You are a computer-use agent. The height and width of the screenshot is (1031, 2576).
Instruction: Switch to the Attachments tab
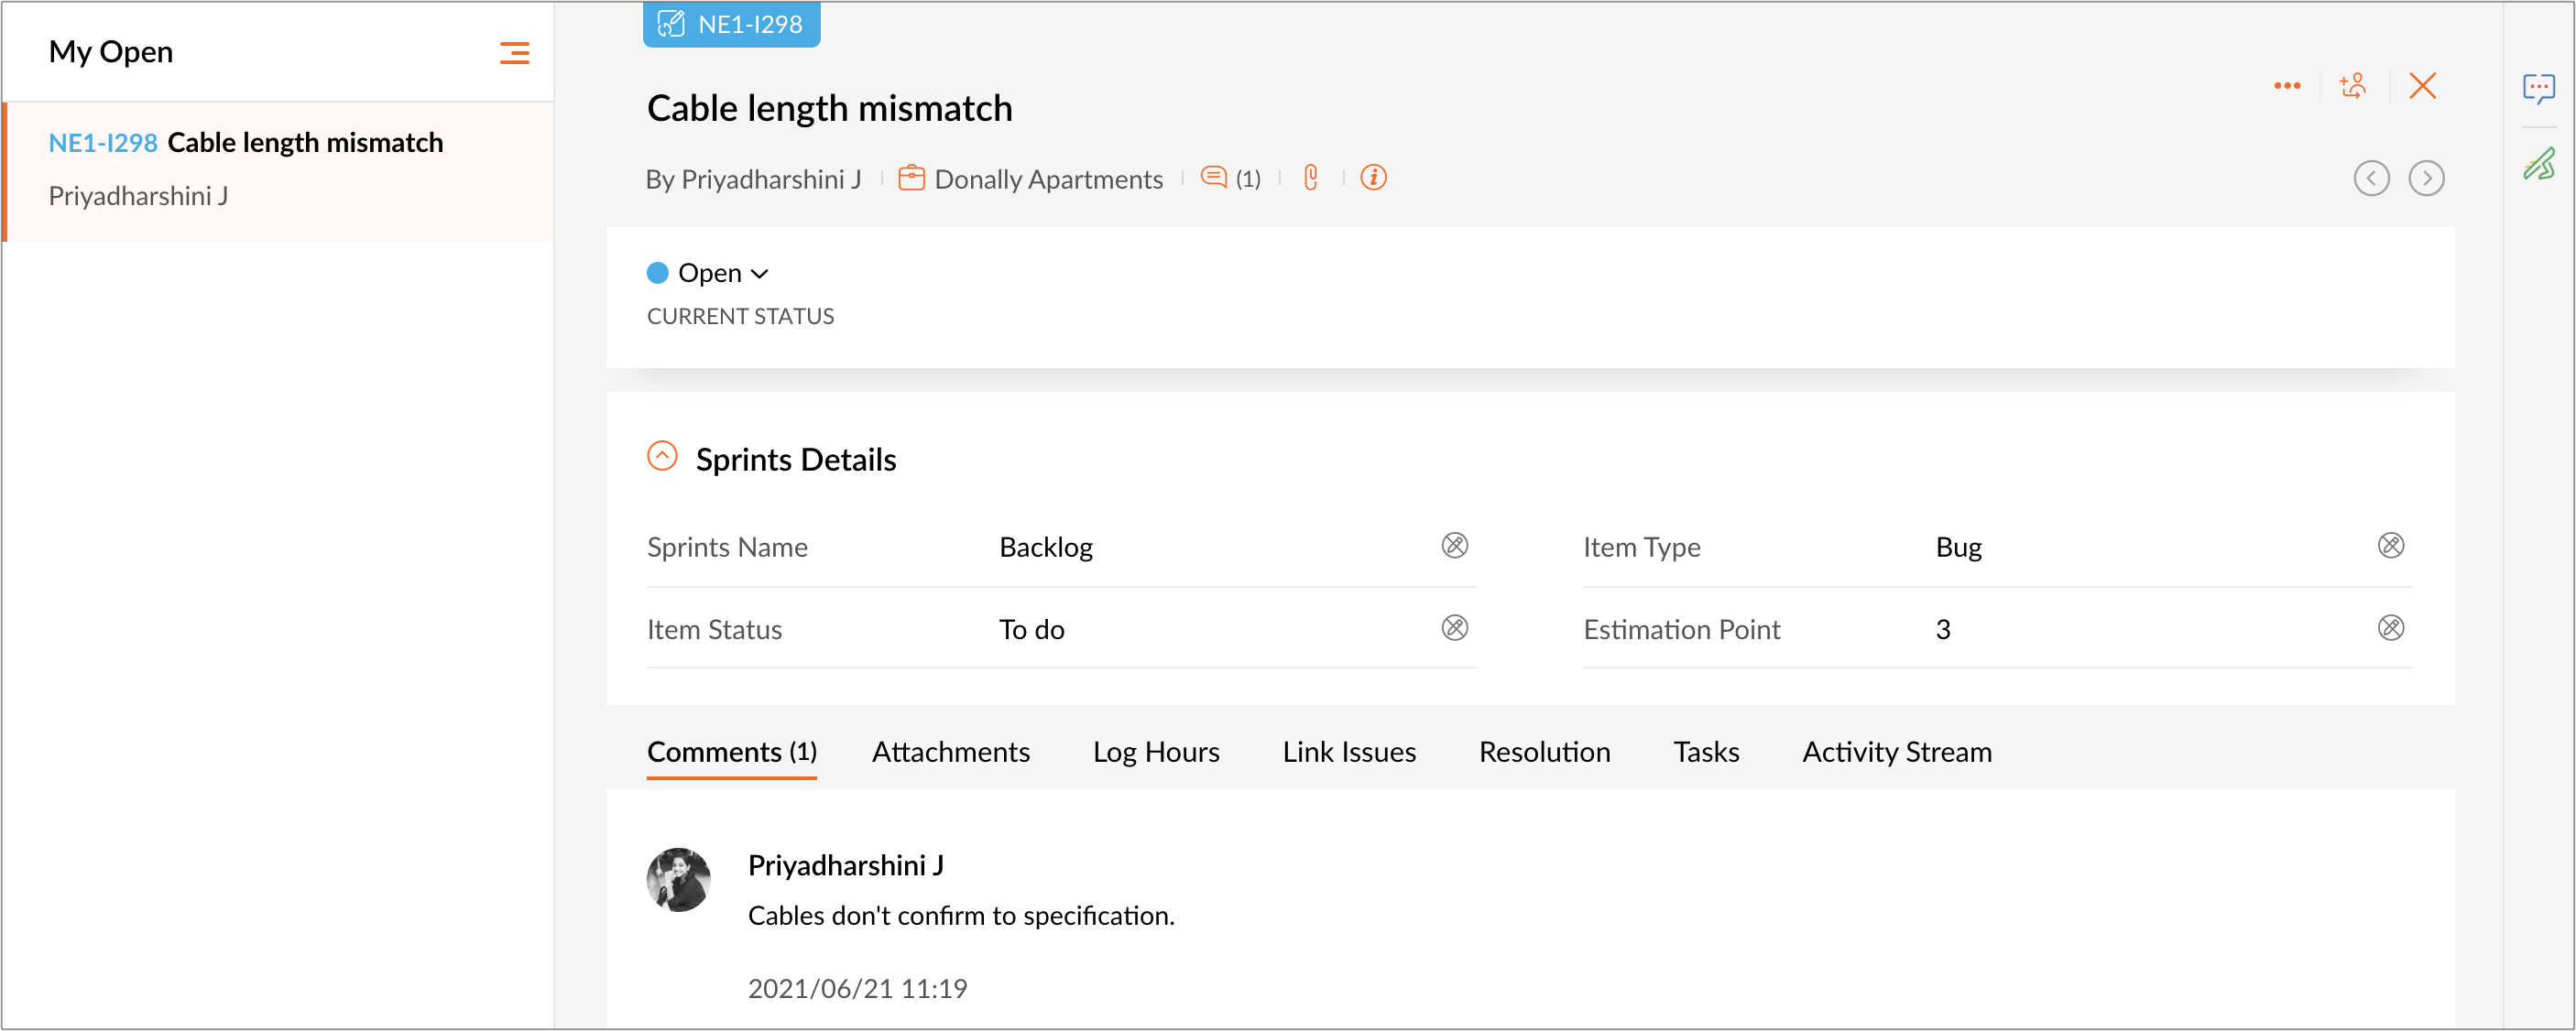click(x=950, y=752)
